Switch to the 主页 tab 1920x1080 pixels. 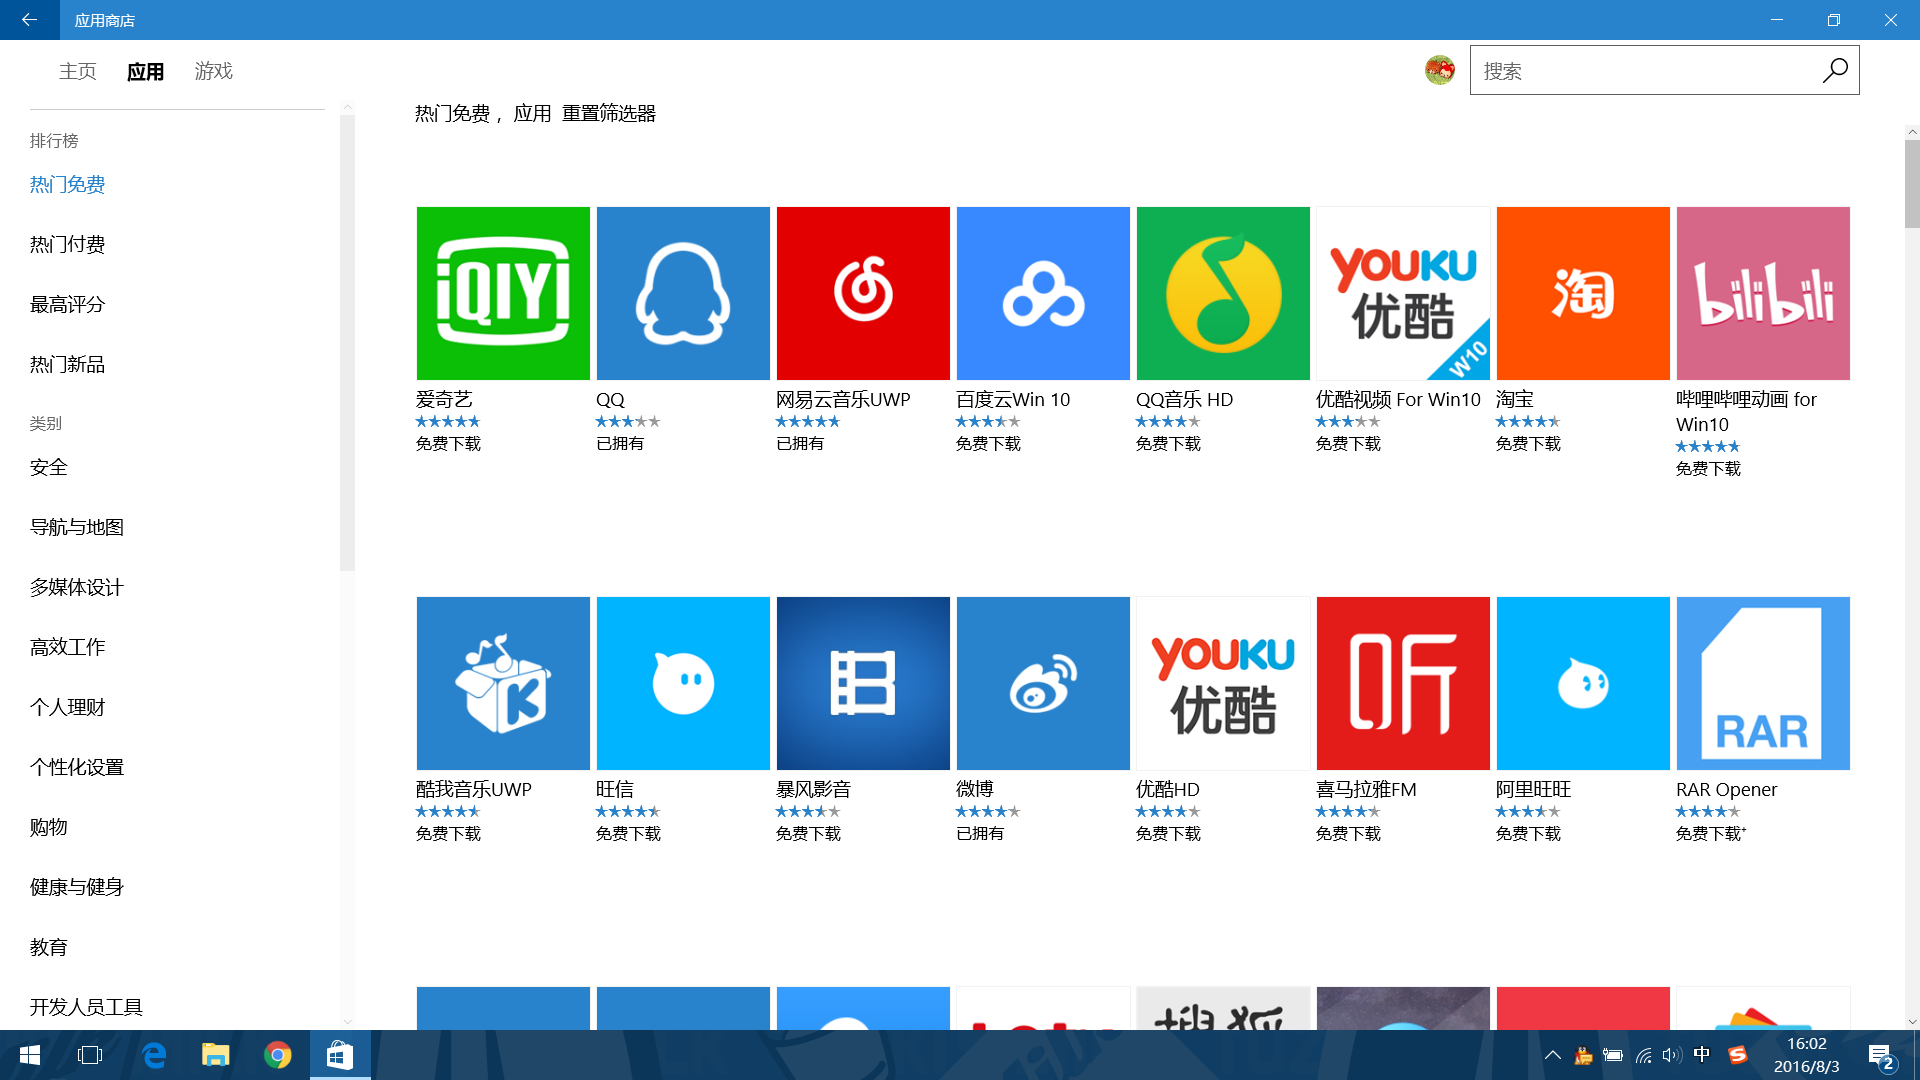[78, 71]
